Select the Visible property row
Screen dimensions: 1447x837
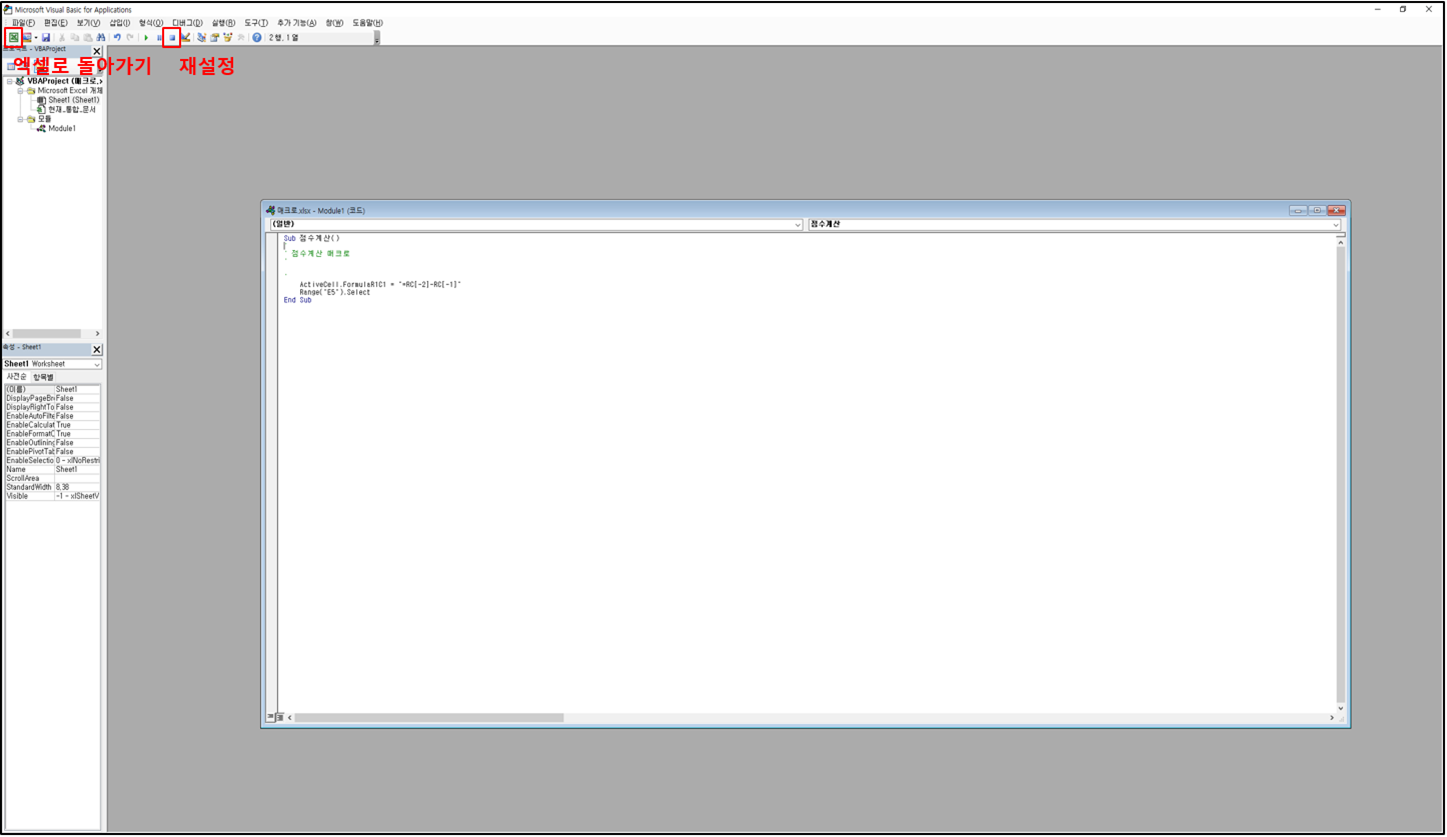click(52, 496)
